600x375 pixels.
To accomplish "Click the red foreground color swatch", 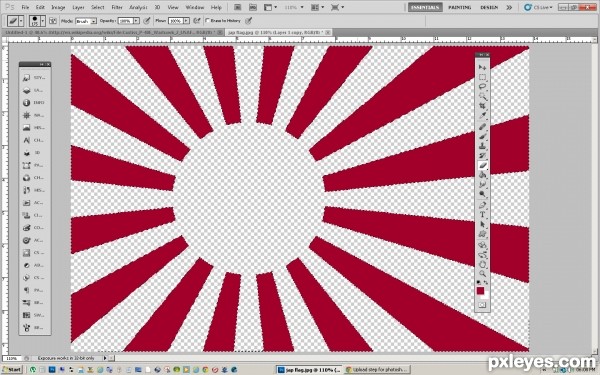I will coord(480,291).
